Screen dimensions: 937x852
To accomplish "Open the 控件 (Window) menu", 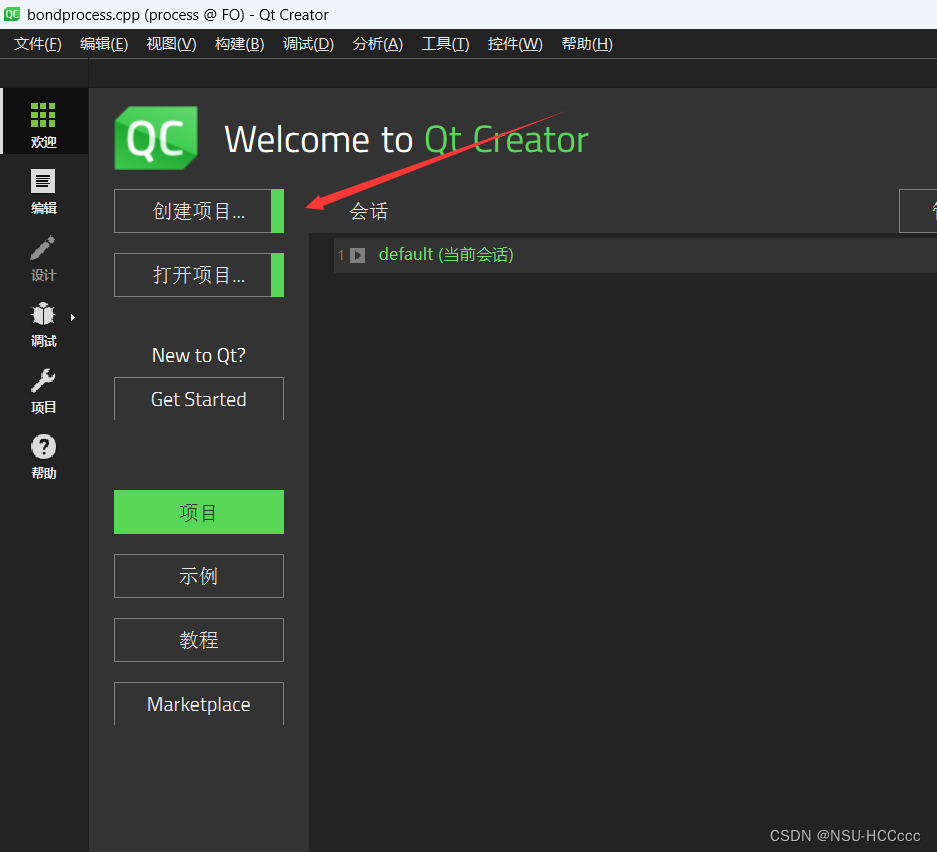I will (x=514, y=44).
